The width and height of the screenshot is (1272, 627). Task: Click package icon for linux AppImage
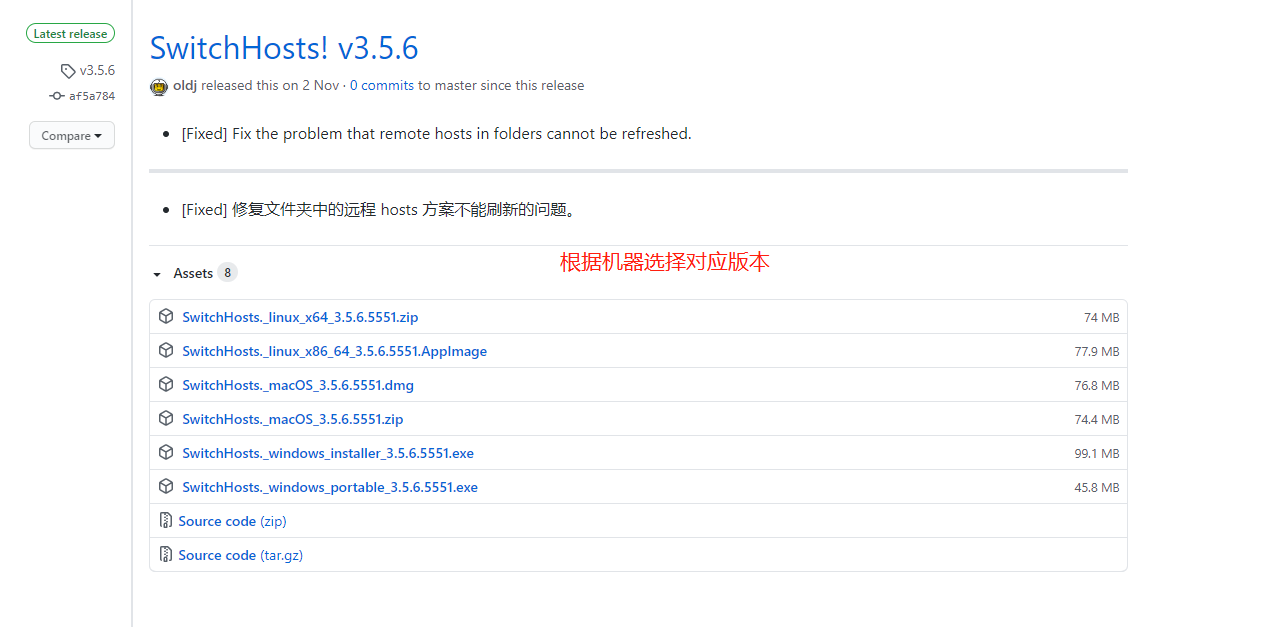(x=166, y=351)
